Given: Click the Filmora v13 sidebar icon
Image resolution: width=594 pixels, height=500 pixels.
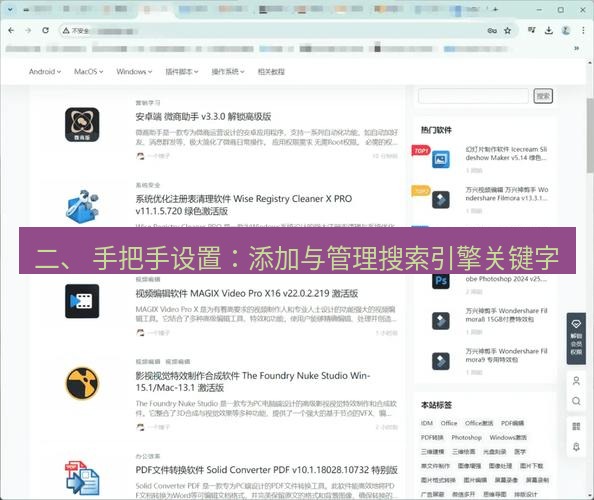Looking at the screenshot, I should pos(441,200).
